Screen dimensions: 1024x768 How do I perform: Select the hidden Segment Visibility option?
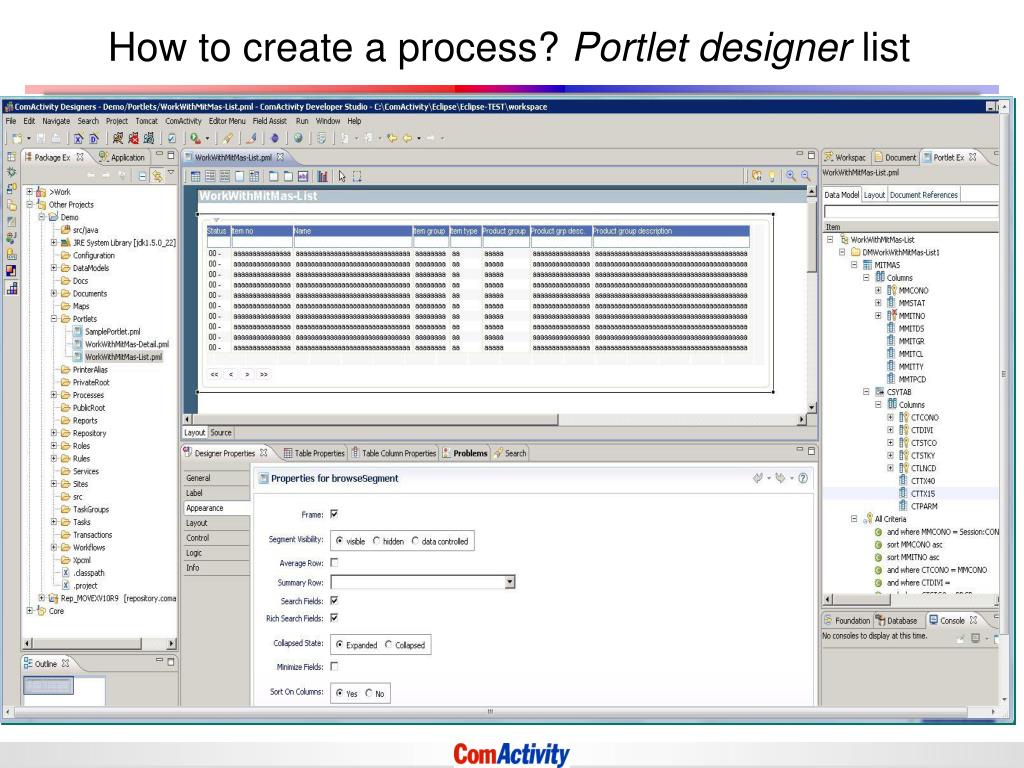click(x=377, y=541)
